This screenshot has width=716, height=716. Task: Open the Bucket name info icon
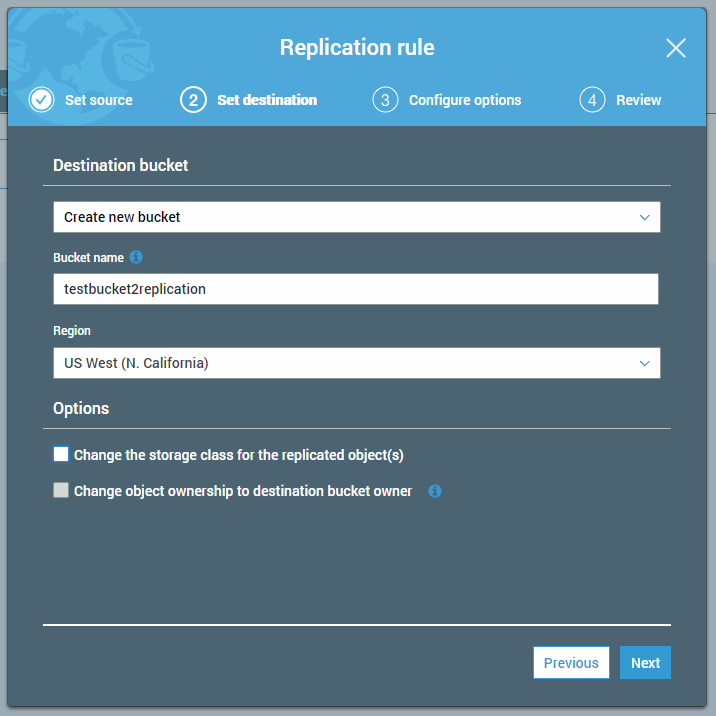point(136,257)
